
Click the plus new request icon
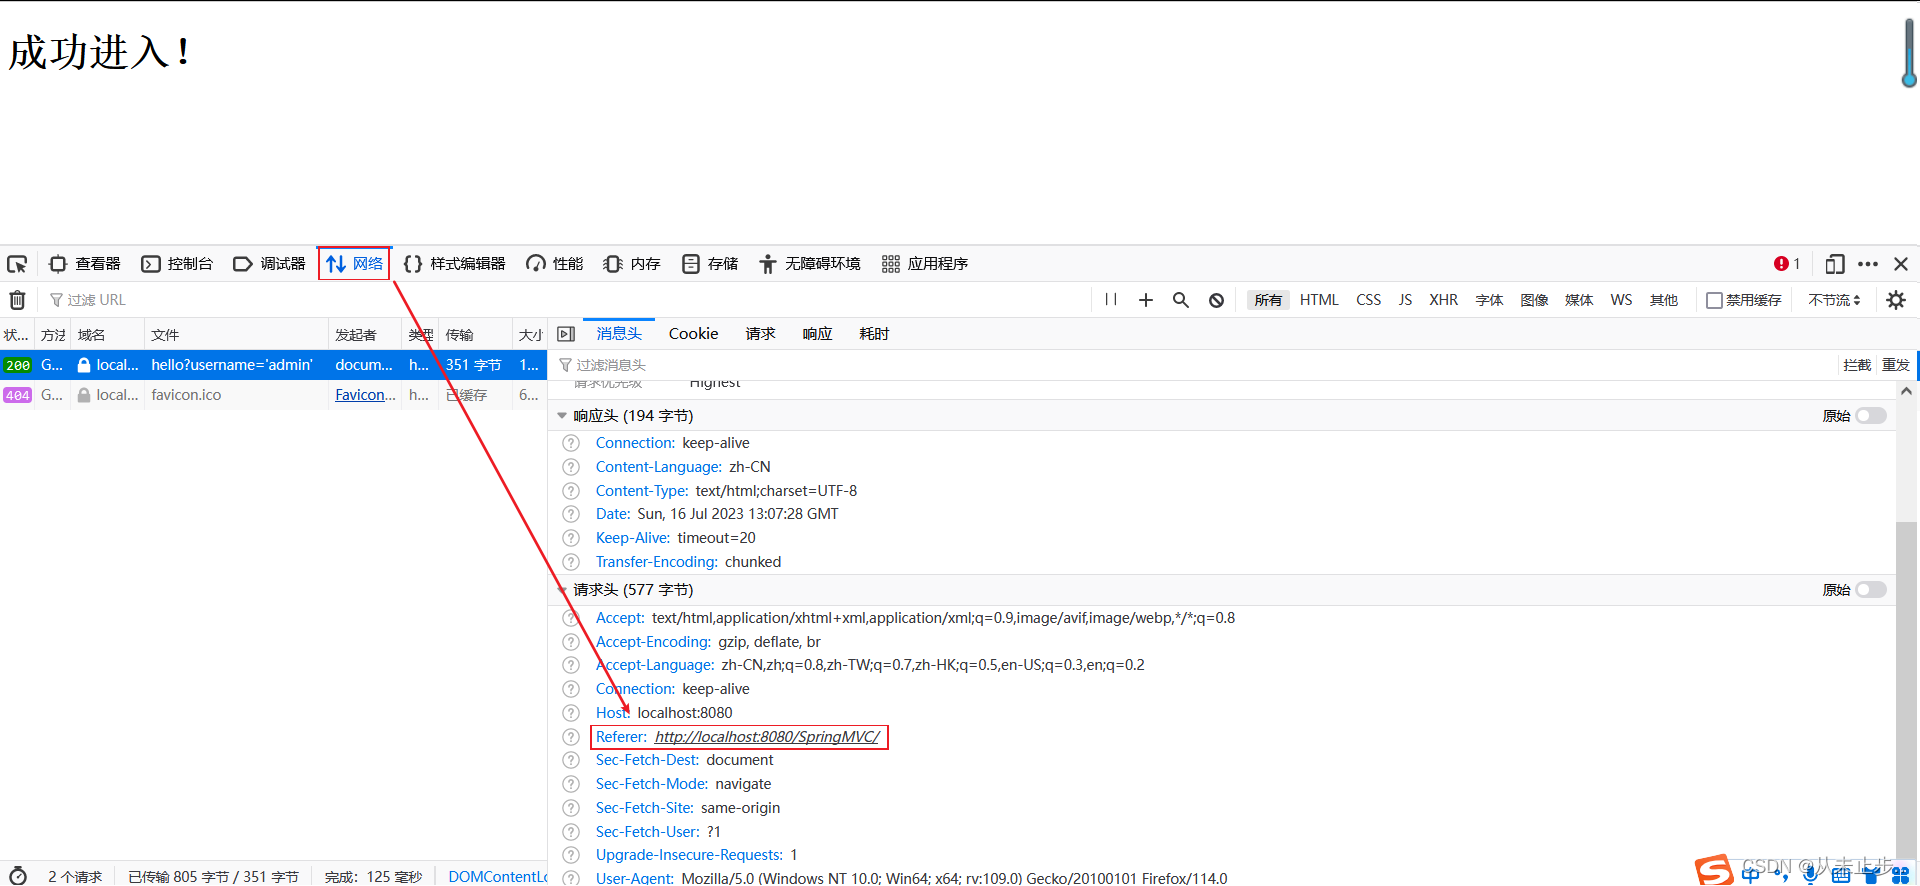tap(1146, 300)
